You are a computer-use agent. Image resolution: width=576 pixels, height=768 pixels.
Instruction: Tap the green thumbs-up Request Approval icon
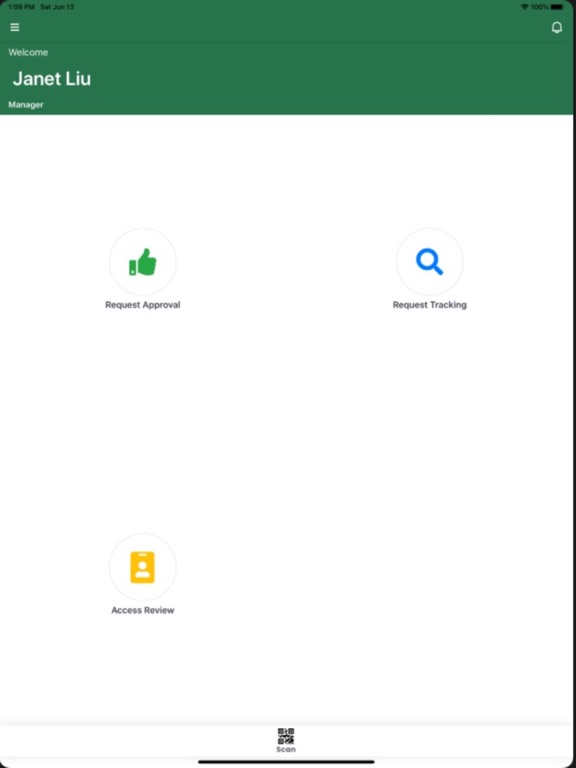(143, 262)
